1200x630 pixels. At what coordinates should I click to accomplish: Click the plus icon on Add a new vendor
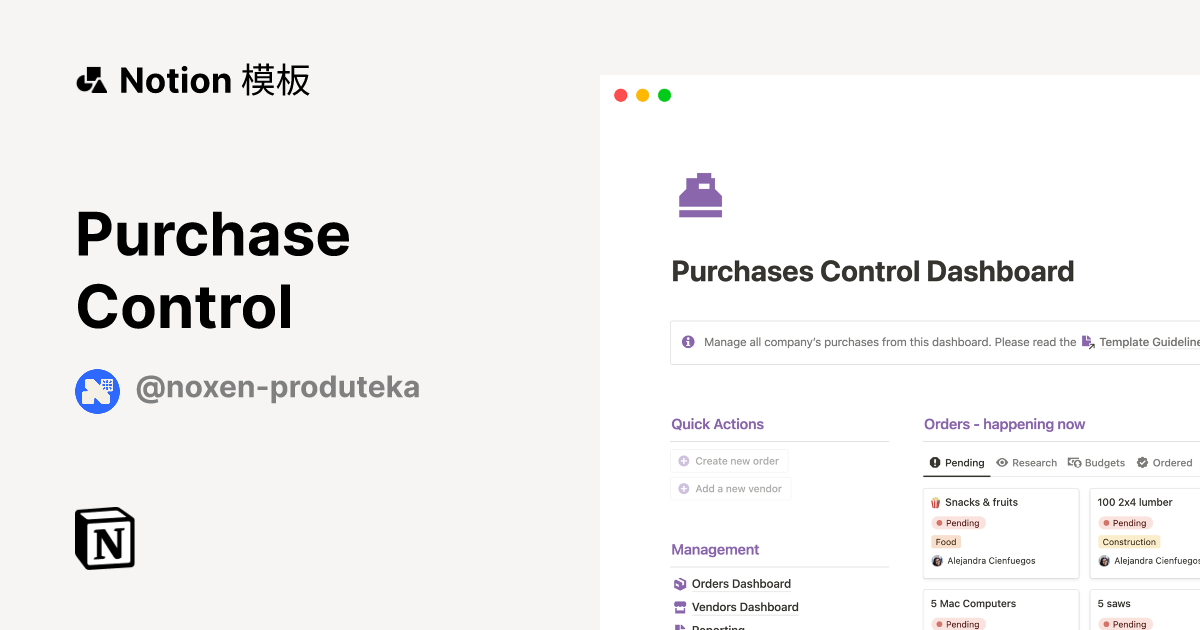click(x=684, y=488)
